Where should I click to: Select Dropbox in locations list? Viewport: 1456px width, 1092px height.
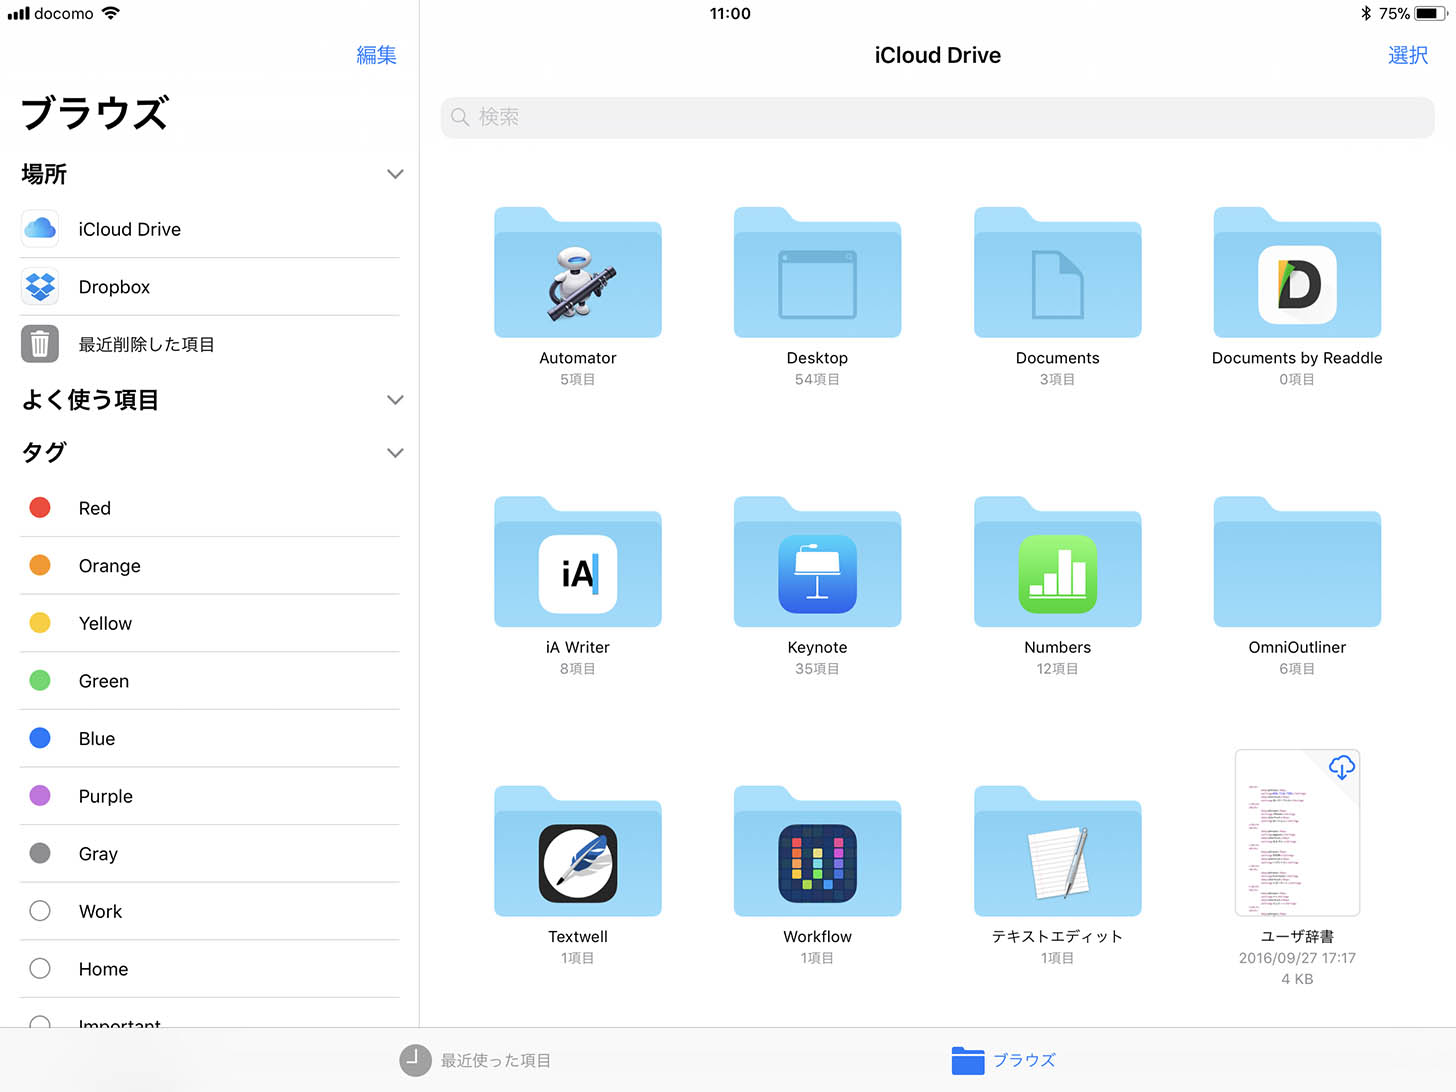(x=114, y=287)
